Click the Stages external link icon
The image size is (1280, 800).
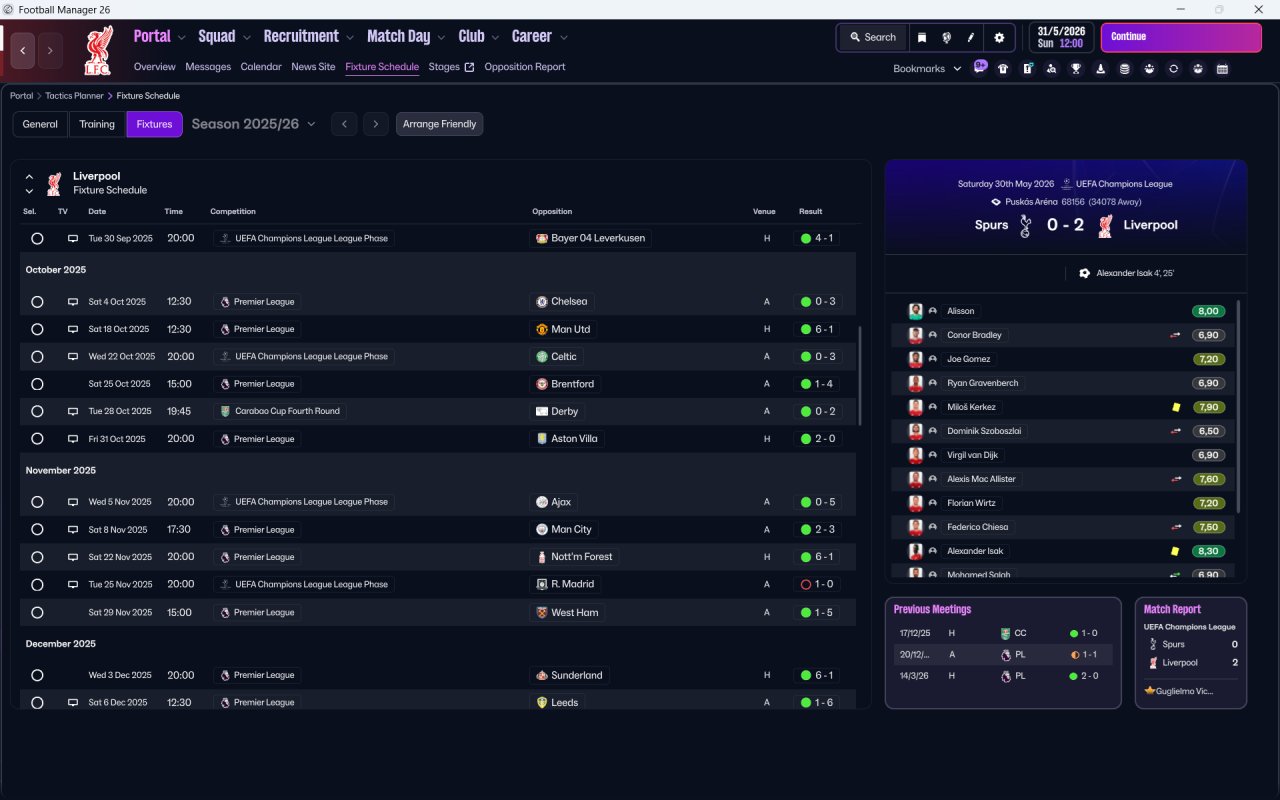tap(470, 67)
